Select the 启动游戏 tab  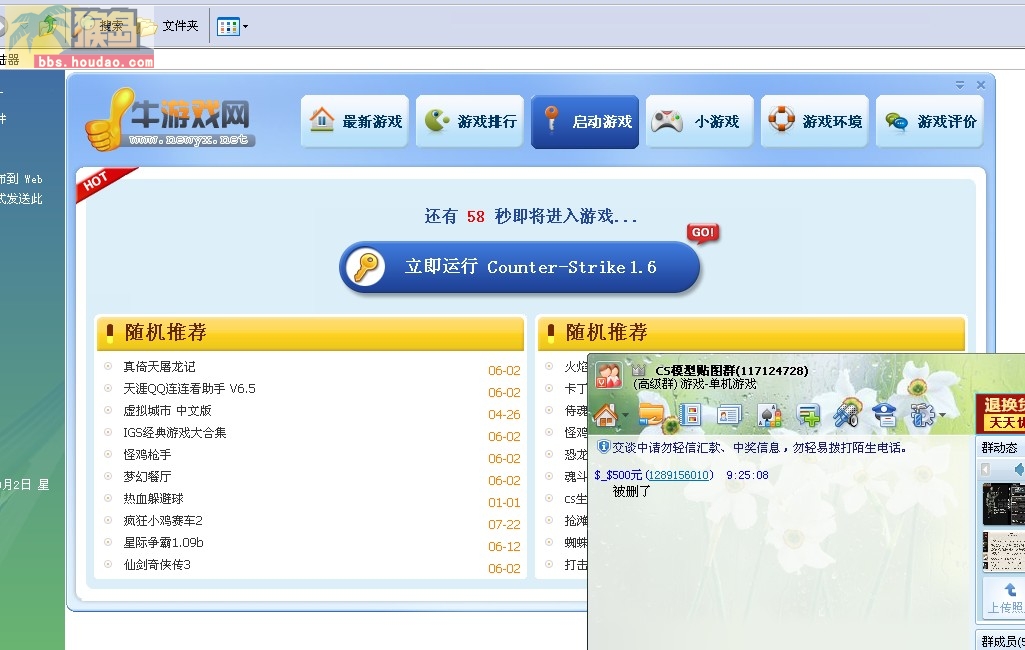(x=585, y=121)
